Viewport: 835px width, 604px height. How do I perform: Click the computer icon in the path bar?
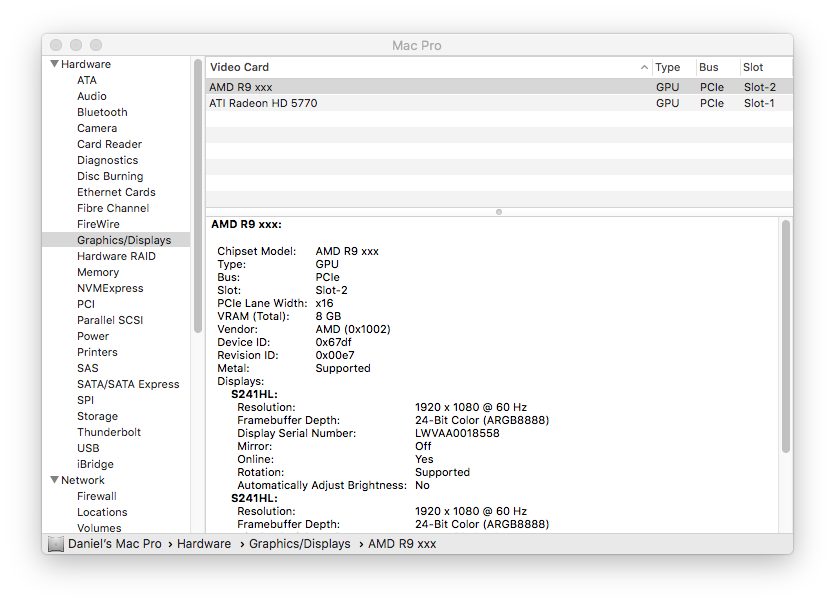(x=55, y=544)
